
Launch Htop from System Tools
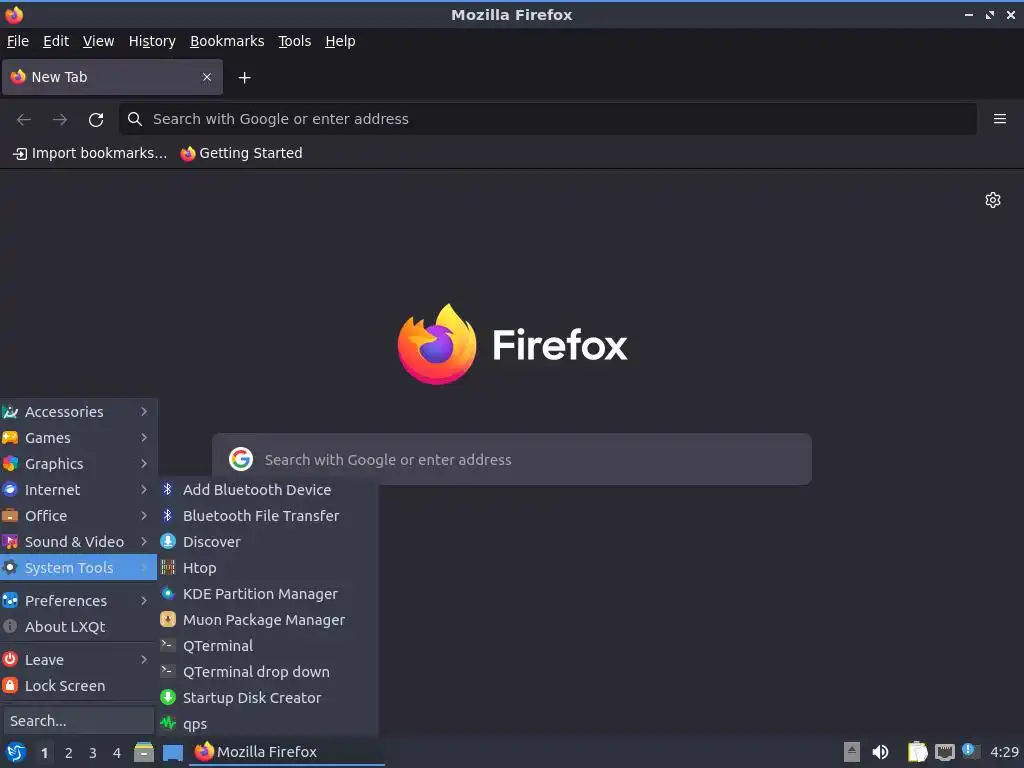[x=268, y=568]
